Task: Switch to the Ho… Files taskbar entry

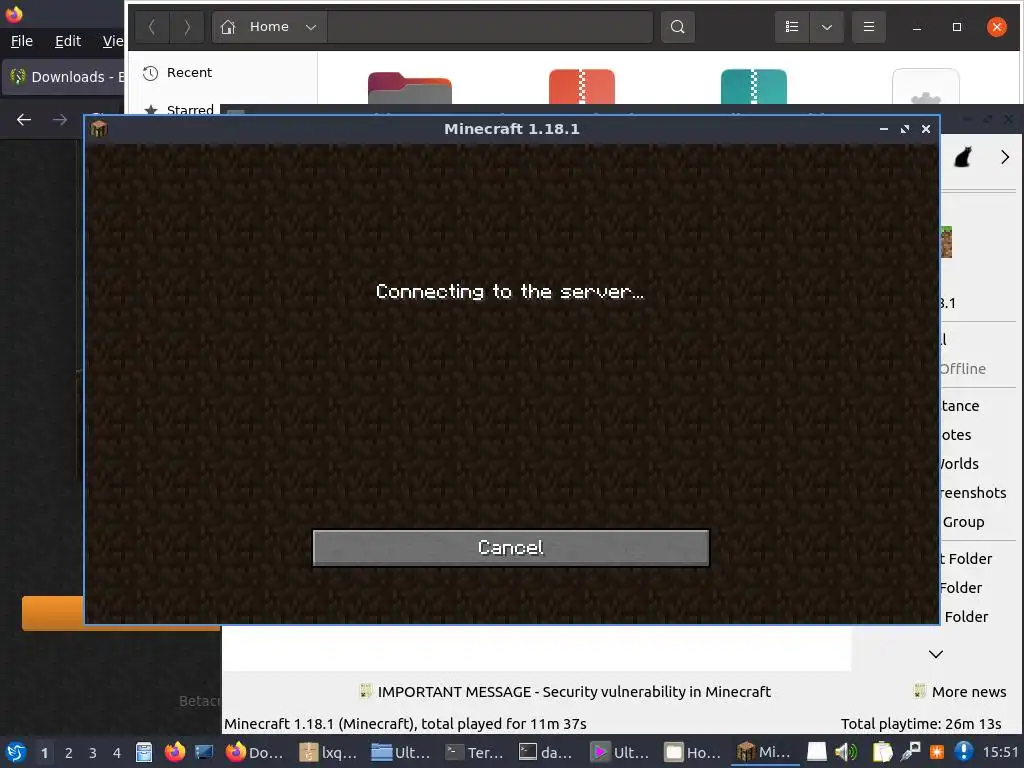Action: (x=694, y=752)
